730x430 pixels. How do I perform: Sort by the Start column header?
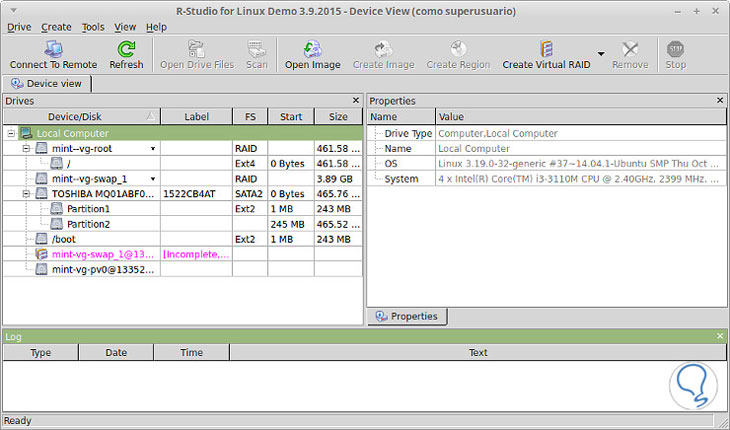pos(291,116)
